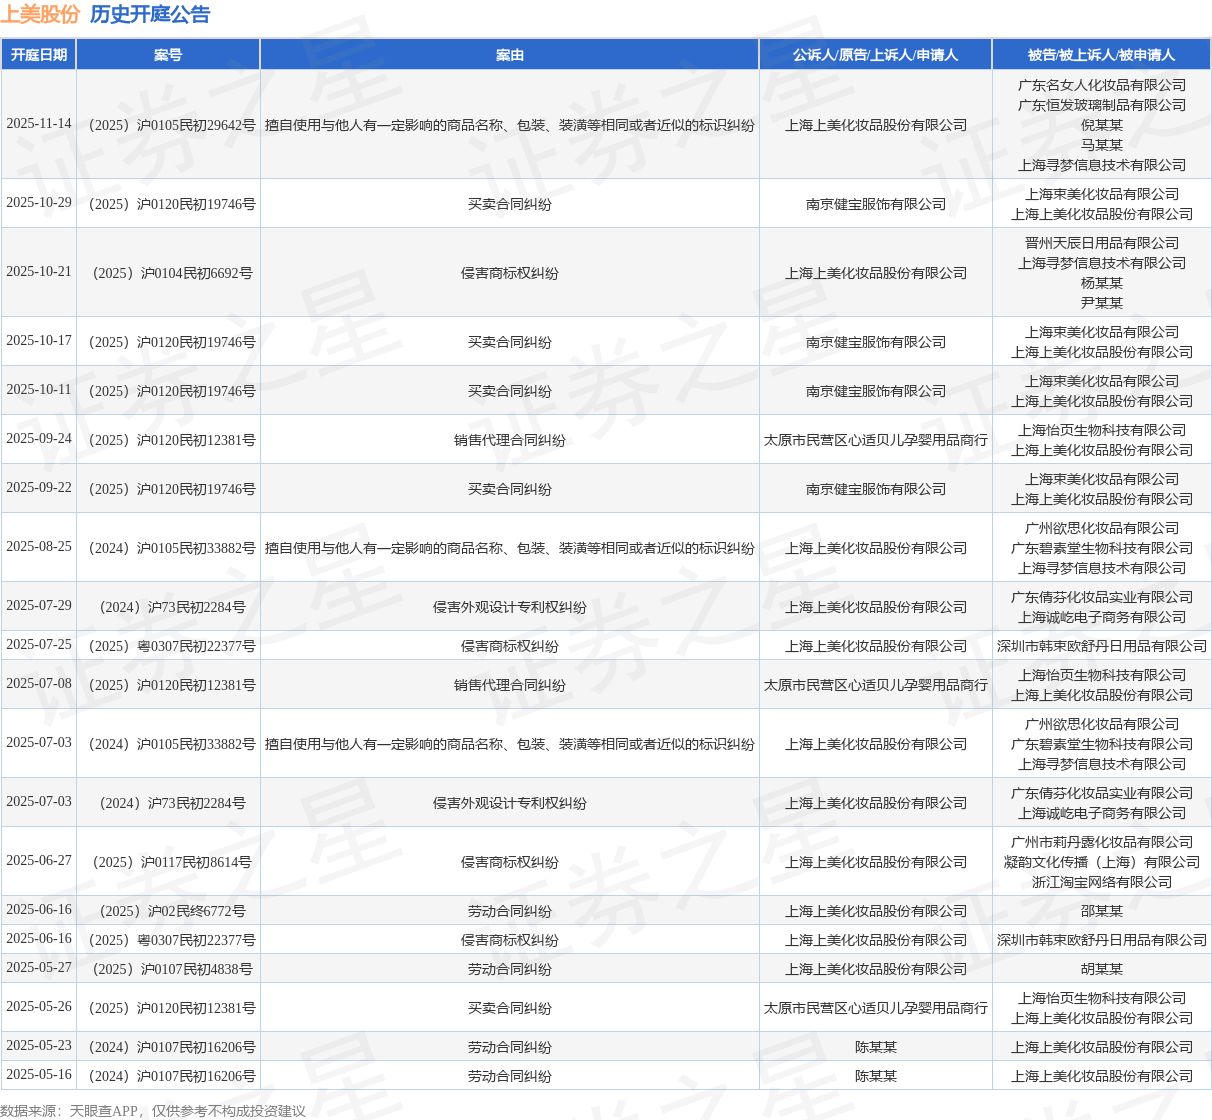This screenshot has height=1120, width=1212.
Task: Click 南京健宝服饰有限公司 in the 2025-10-29 row
Action: pyautogui.click(x=876, y=204)
